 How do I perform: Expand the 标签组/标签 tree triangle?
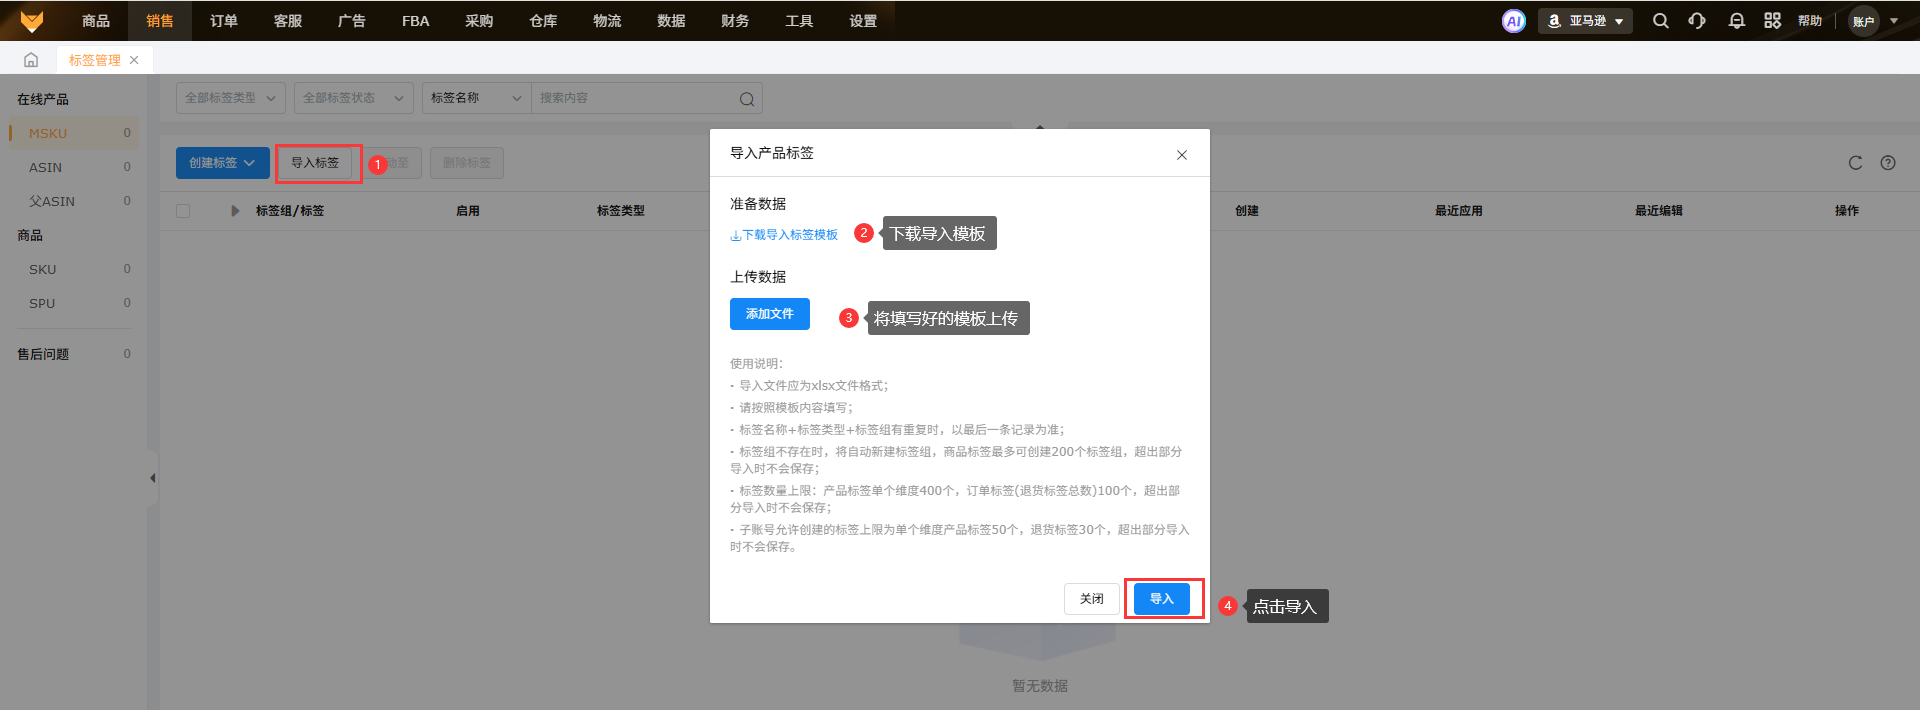pyautogui.click(x=235, y=211)
